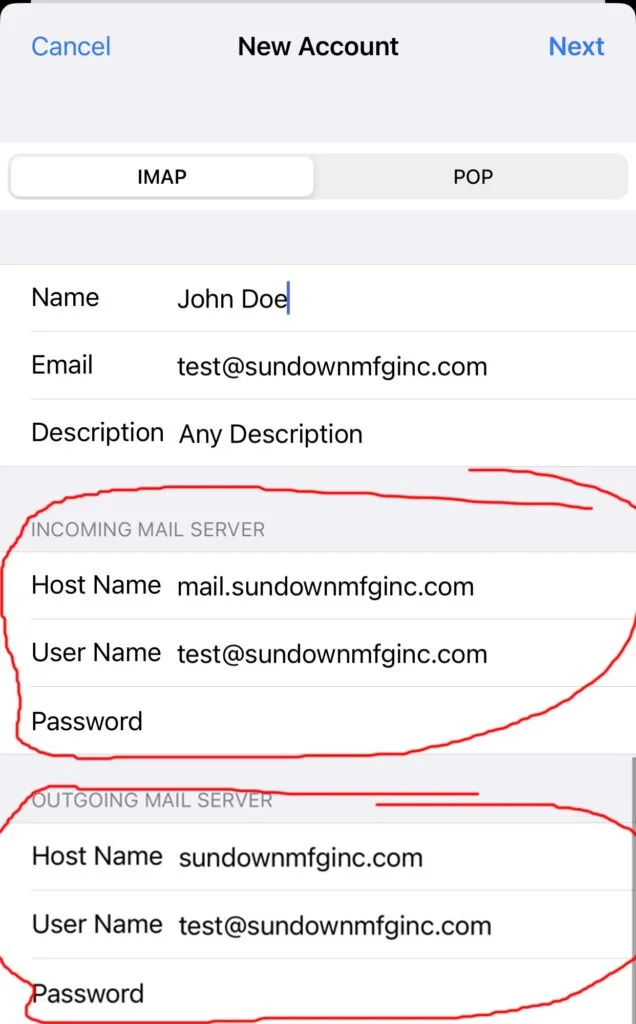Click the Email row label
This screenshot has width=636, height=1024.
point(62,364)
